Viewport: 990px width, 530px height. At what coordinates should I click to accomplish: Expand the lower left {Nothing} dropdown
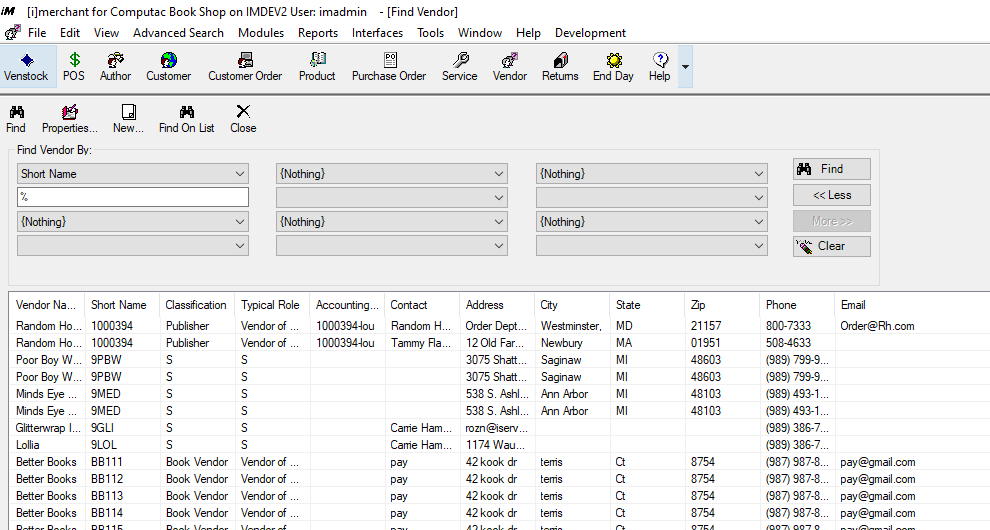240,222
